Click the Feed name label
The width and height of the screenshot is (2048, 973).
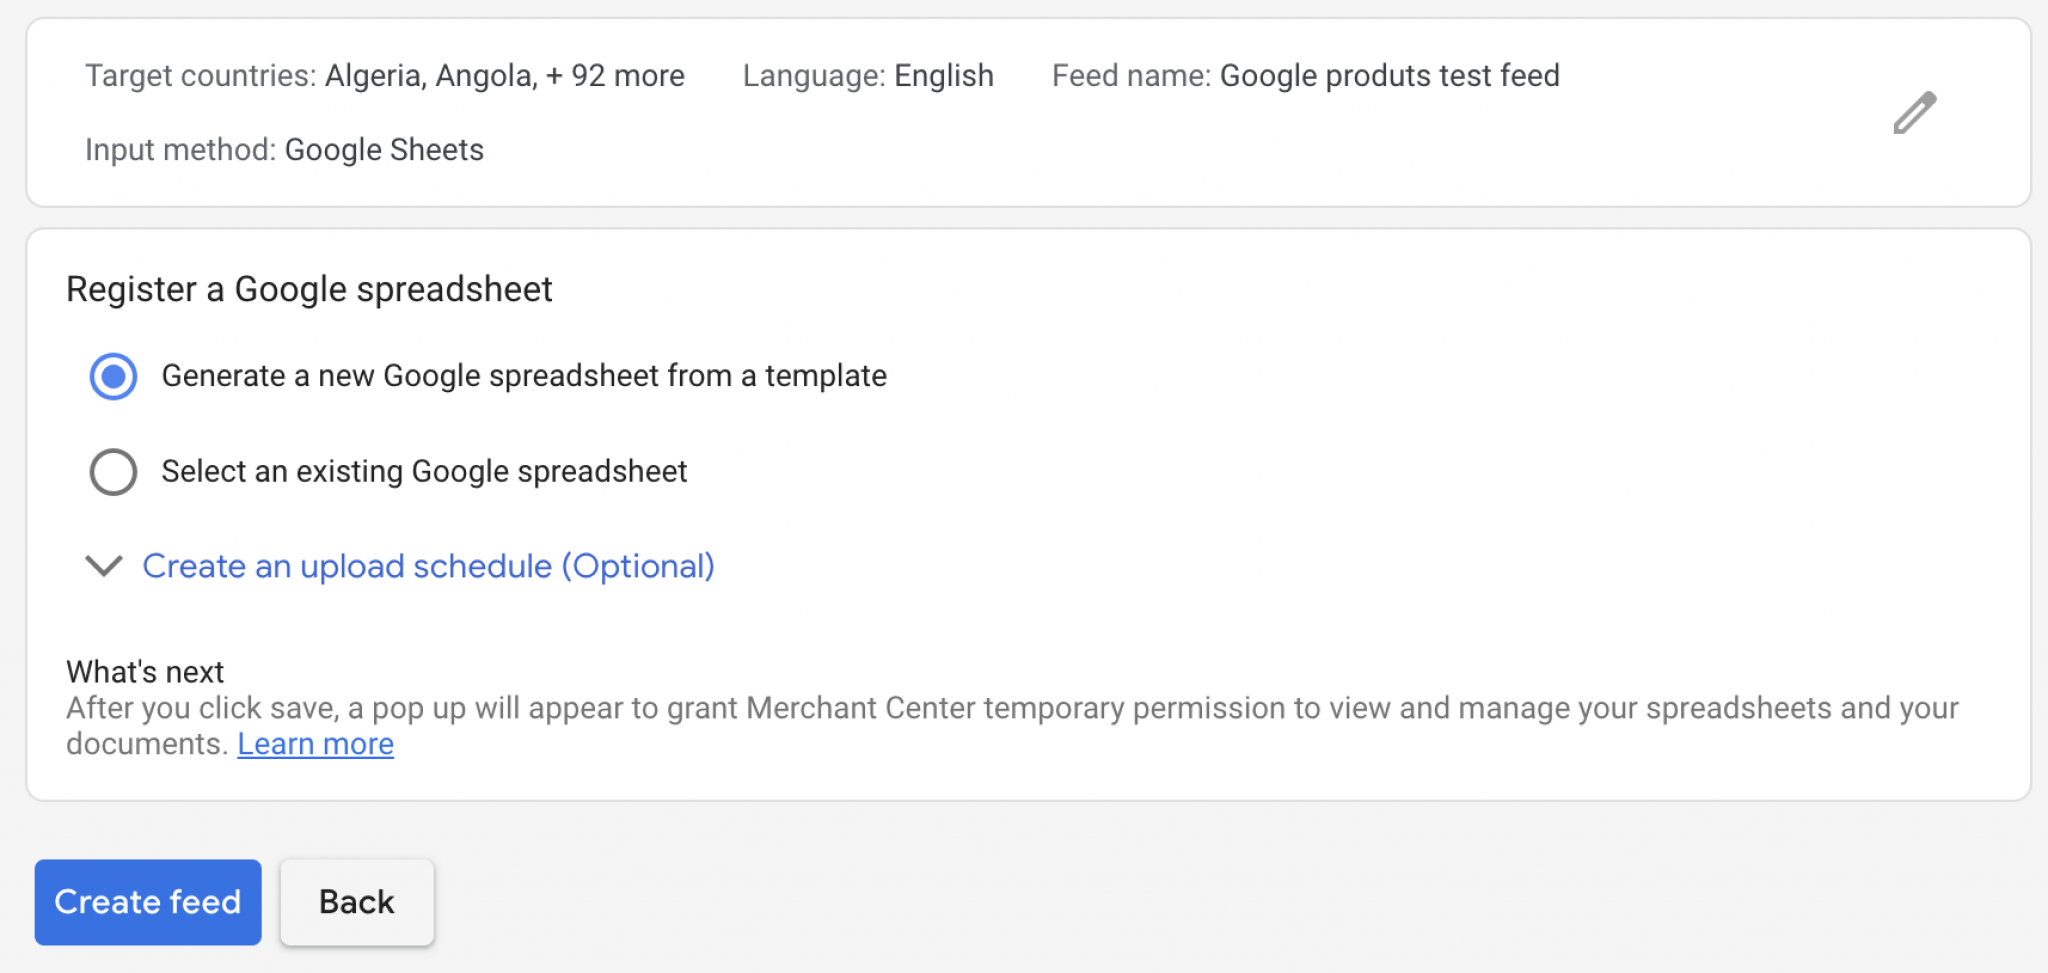(1131, 76)
